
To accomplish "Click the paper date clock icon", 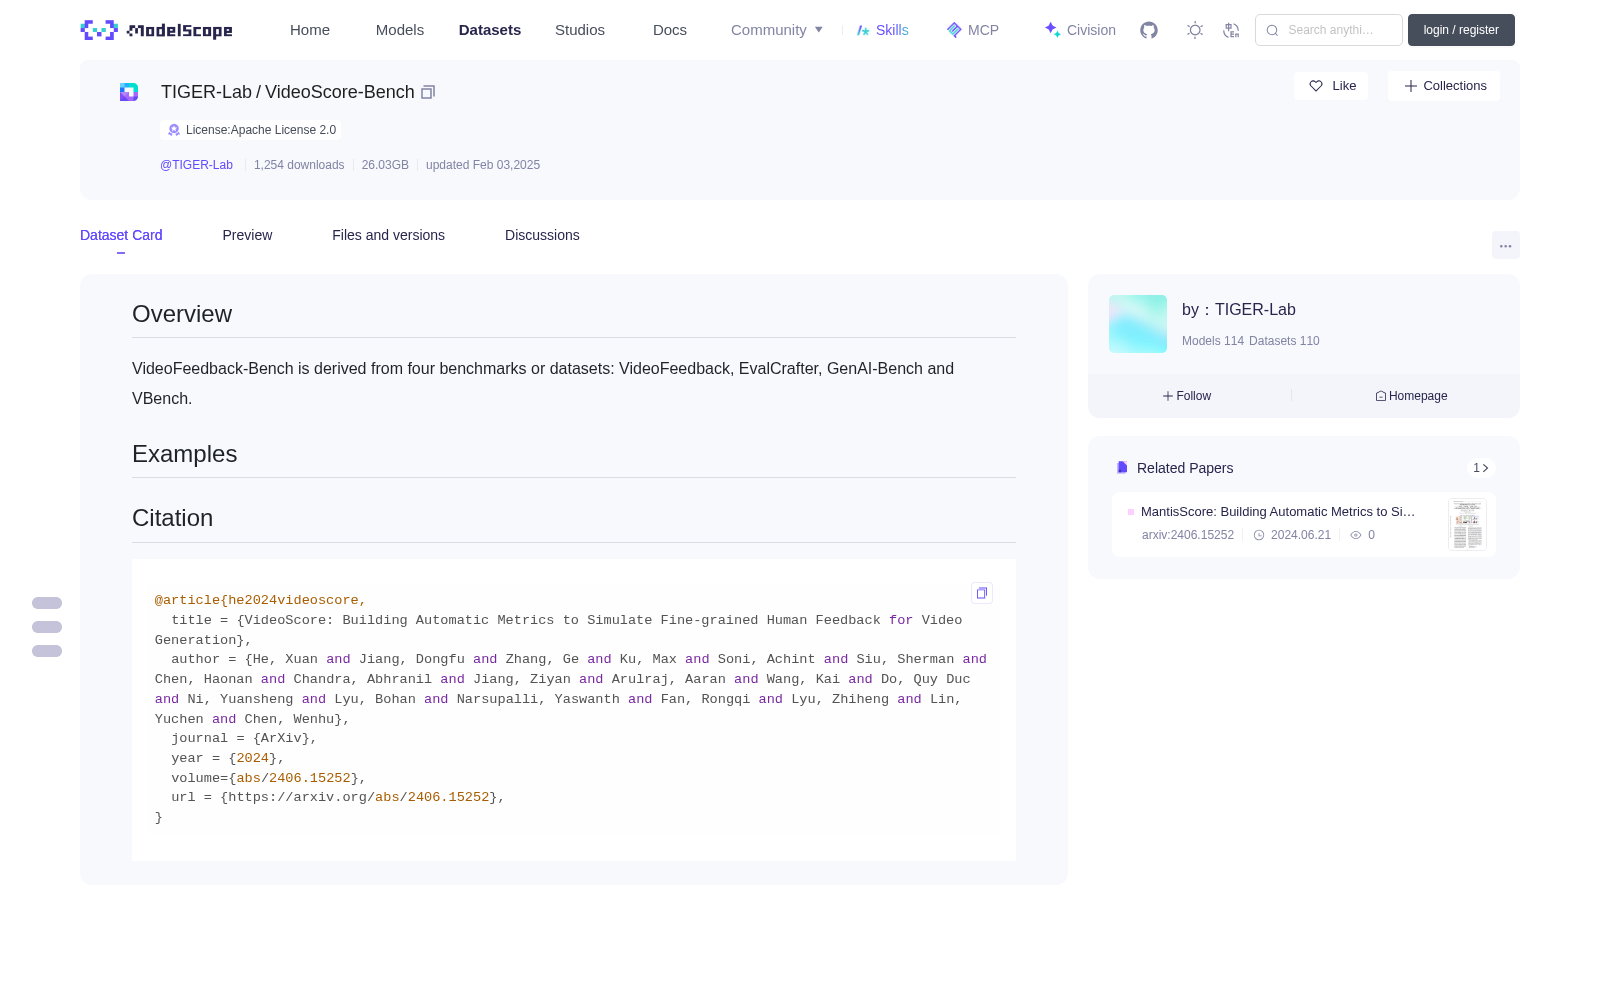I will point(1259,535).
